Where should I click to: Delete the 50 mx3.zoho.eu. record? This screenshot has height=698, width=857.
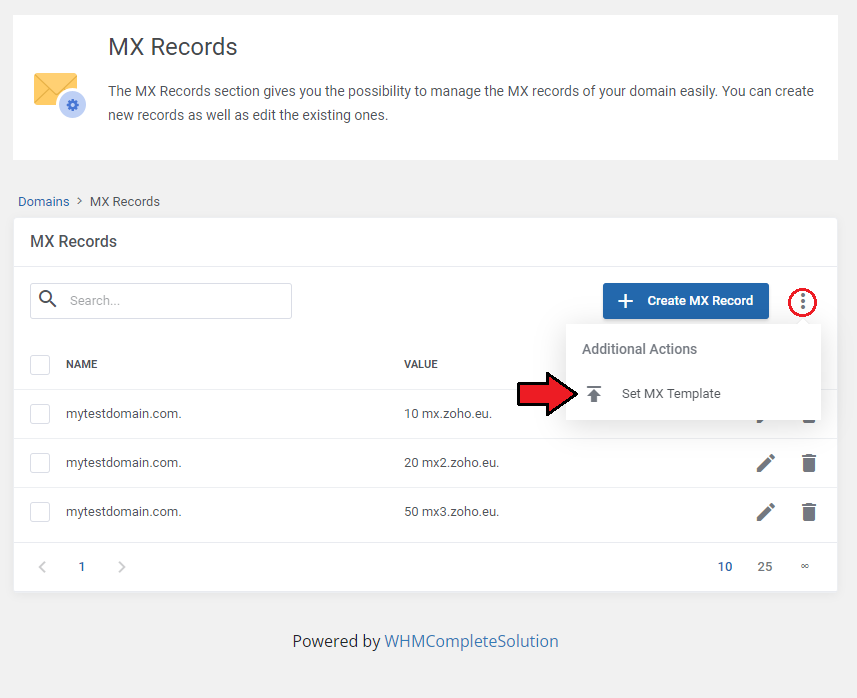click(x=809, y=512)
